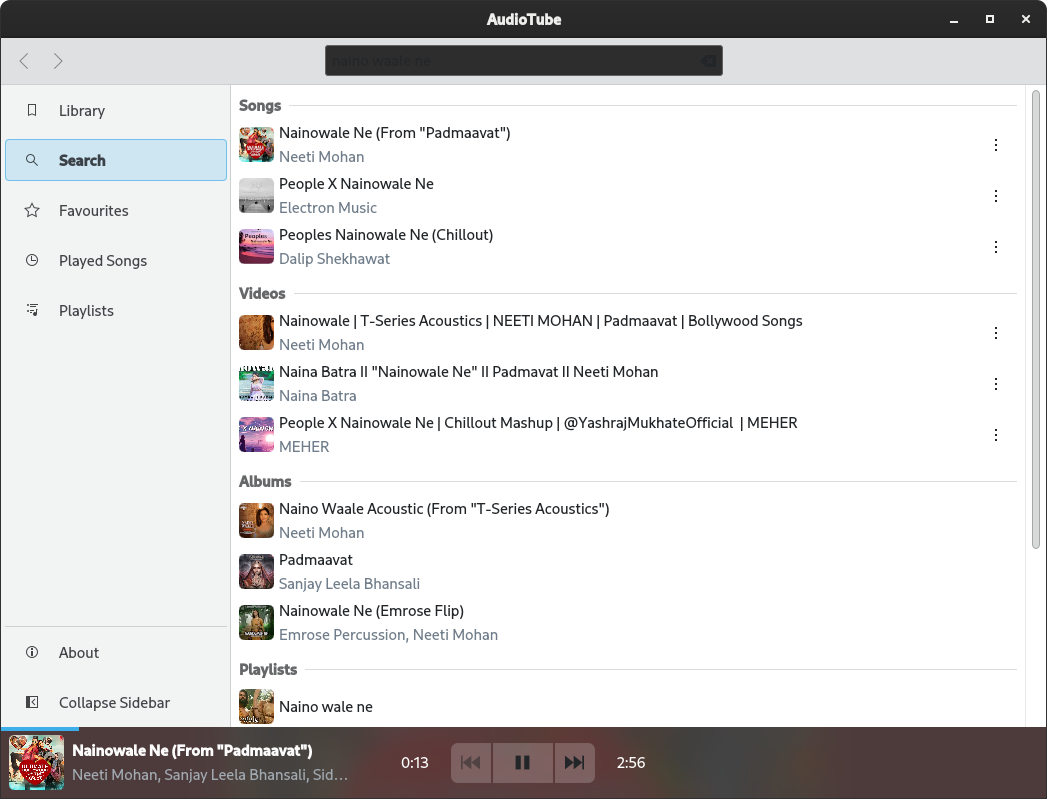The width and height of the screenshot is (1047, 799).
Task: Click the artist link Neeti Mohan
Action: 321,156
